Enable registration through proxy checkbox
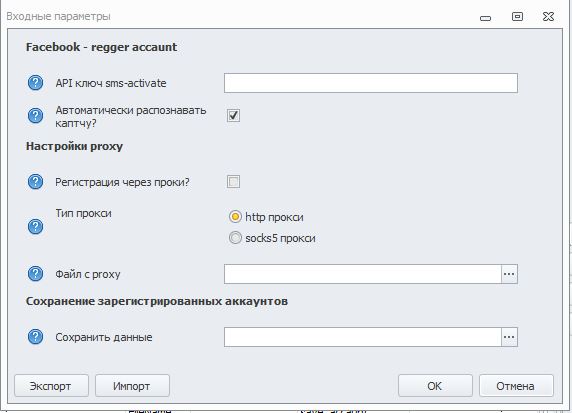Screen dimensions: 572x413 [233, 181]
